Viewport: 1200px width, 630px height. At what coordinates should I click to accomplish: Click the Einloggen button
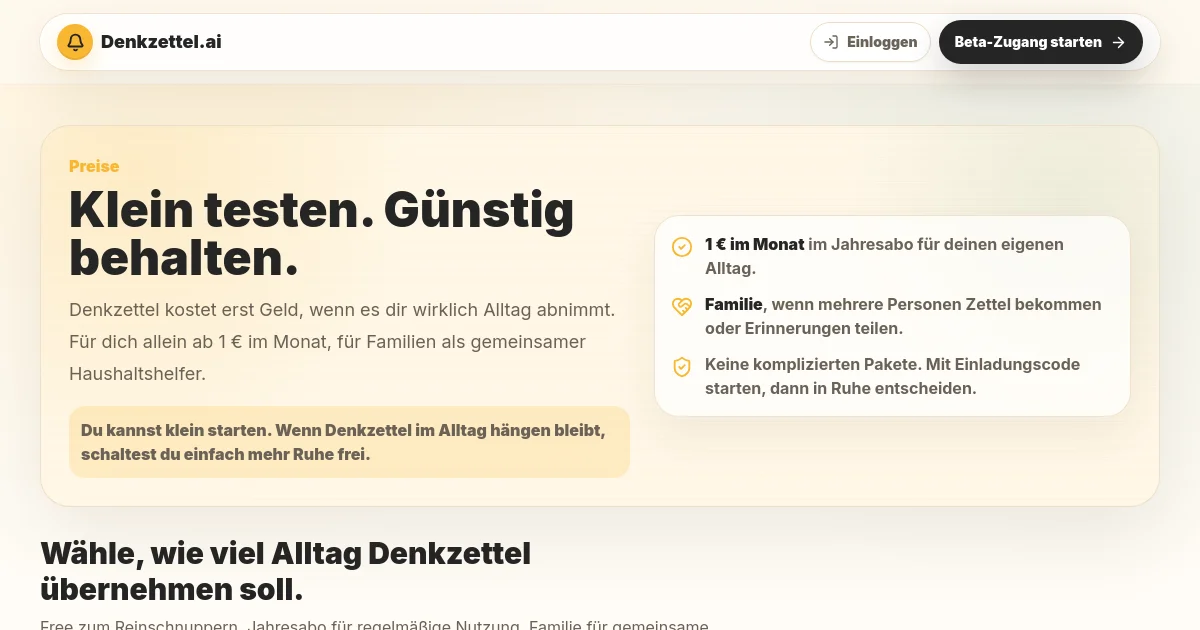click(870, 42)
